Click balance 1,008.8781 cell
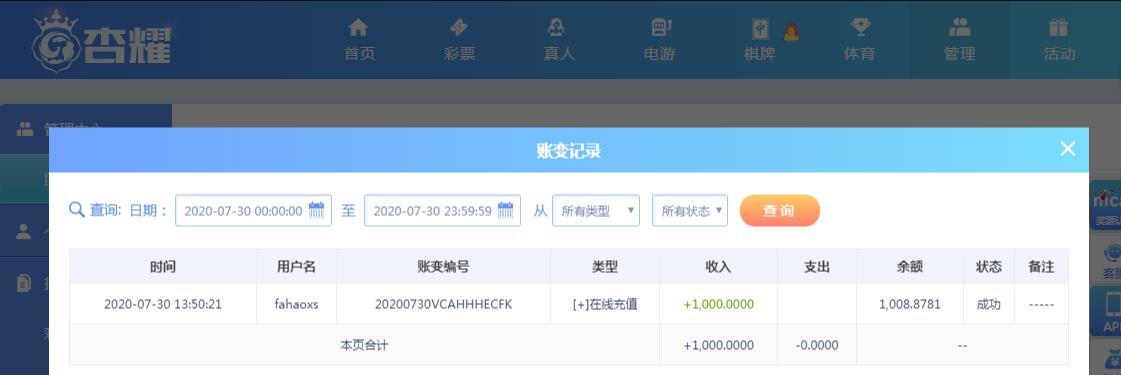This screenshot has width=1121, height=375. pyautogui.click(x=910, y=304)
